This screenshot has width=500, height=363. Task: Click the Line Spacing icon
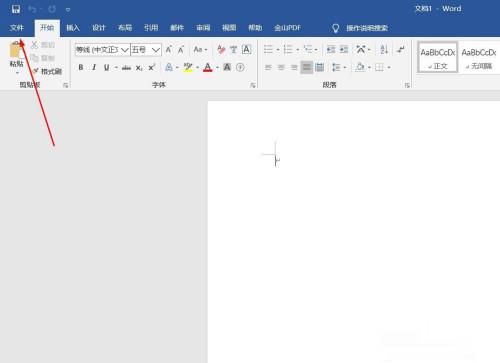point(336,68)
